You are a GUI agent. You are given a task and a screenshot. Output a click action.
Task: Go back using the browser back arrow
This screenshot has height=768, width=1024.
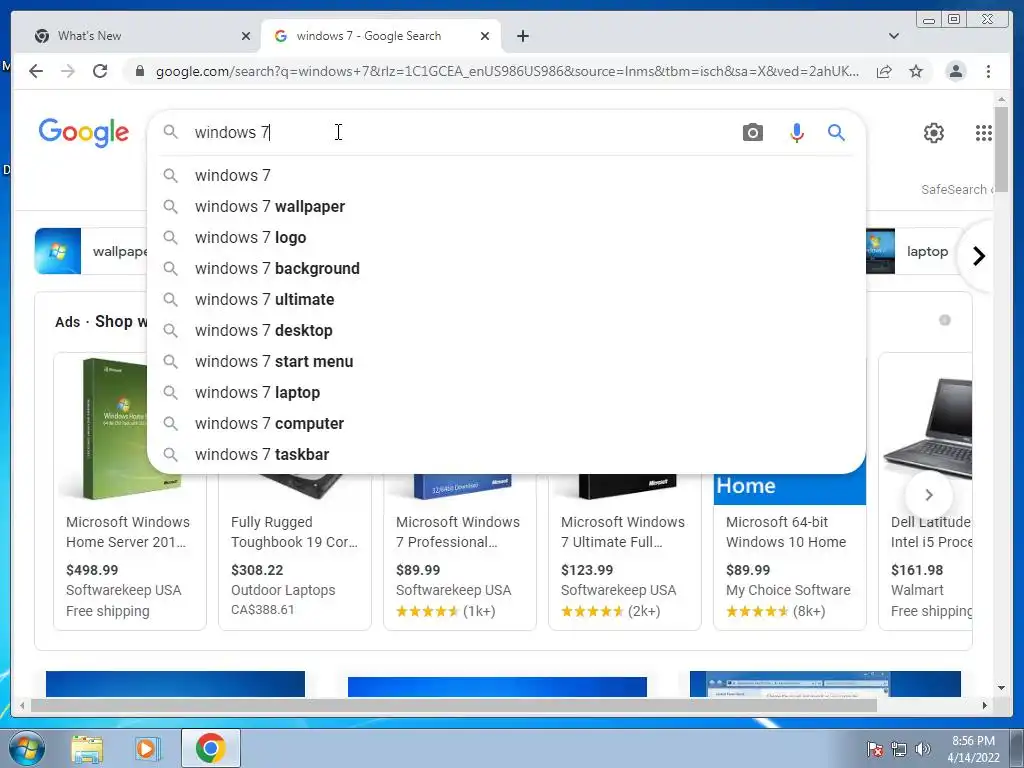click(36, 71)
